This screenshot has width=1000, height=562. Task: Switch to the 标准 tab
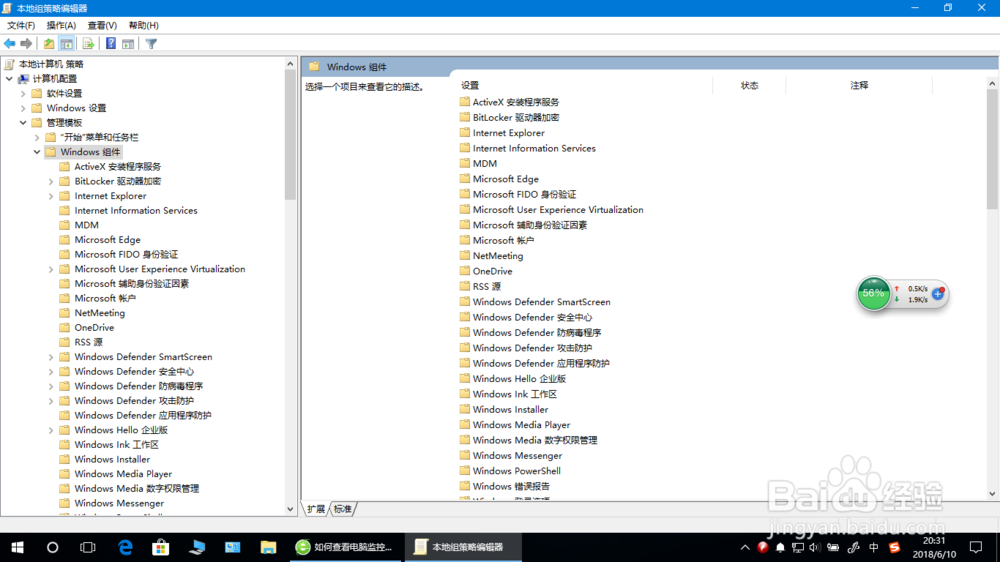[342, 509]
